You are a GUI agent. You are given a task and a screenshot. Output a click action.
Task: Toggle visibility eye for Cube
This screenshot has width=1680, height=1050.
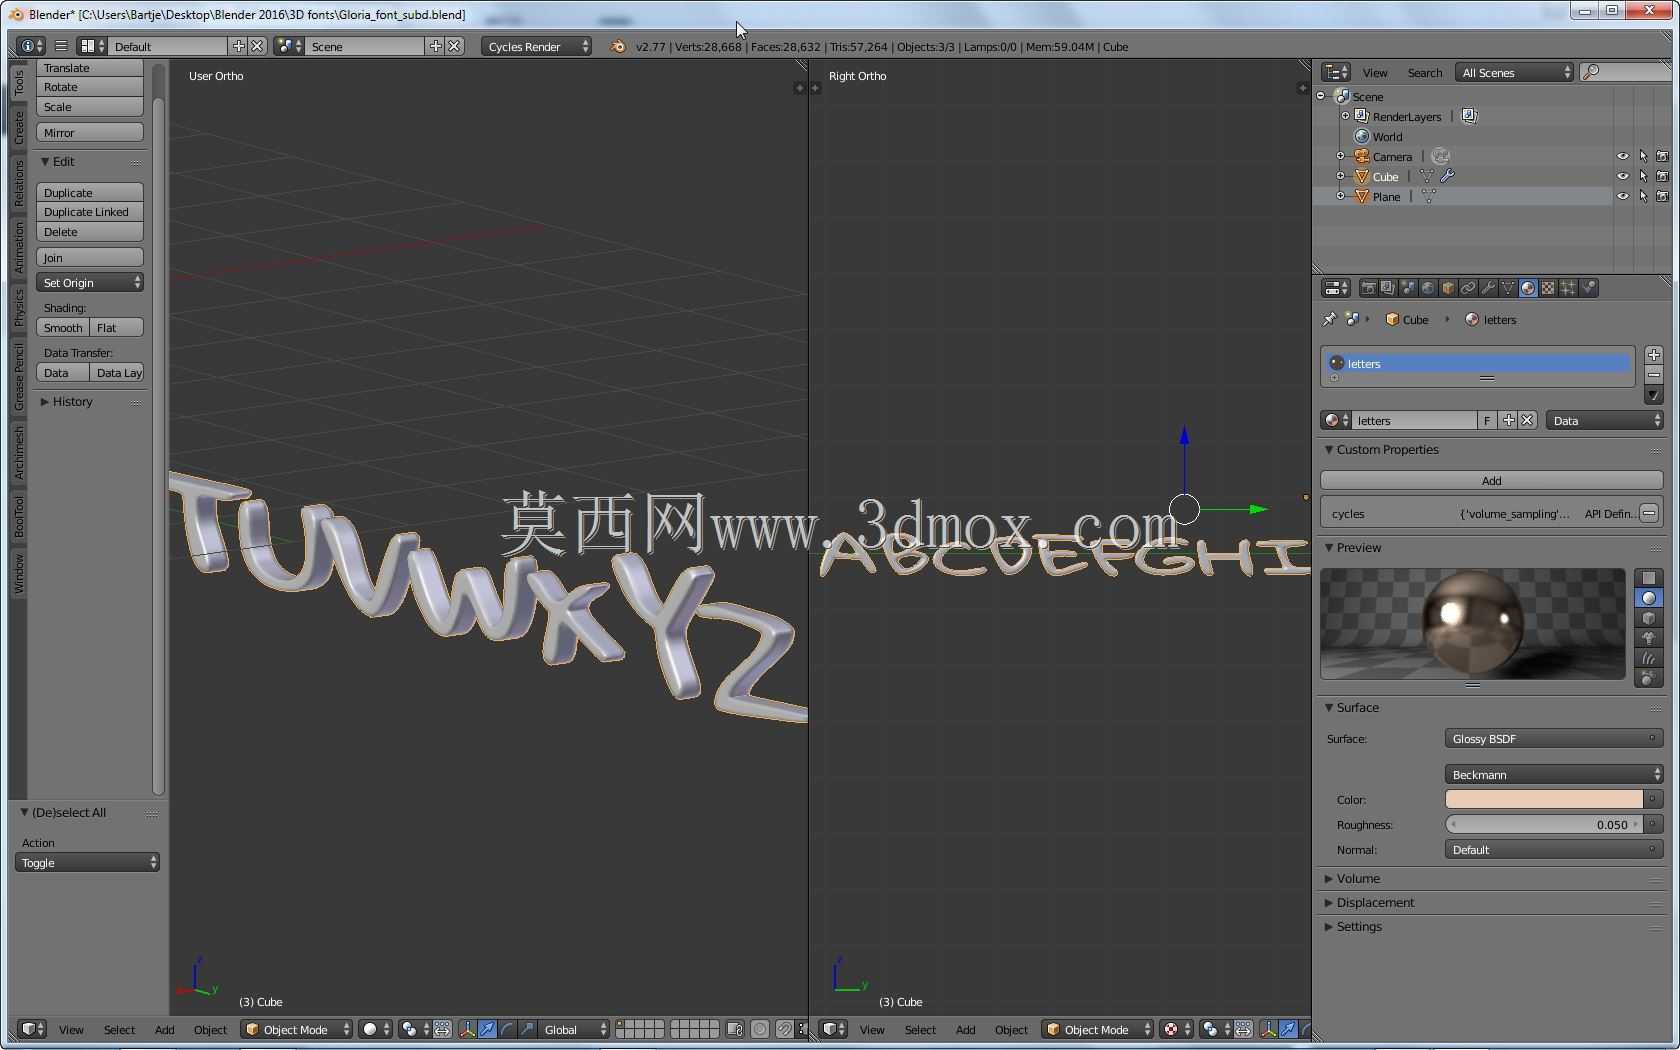click(1623, 176)
